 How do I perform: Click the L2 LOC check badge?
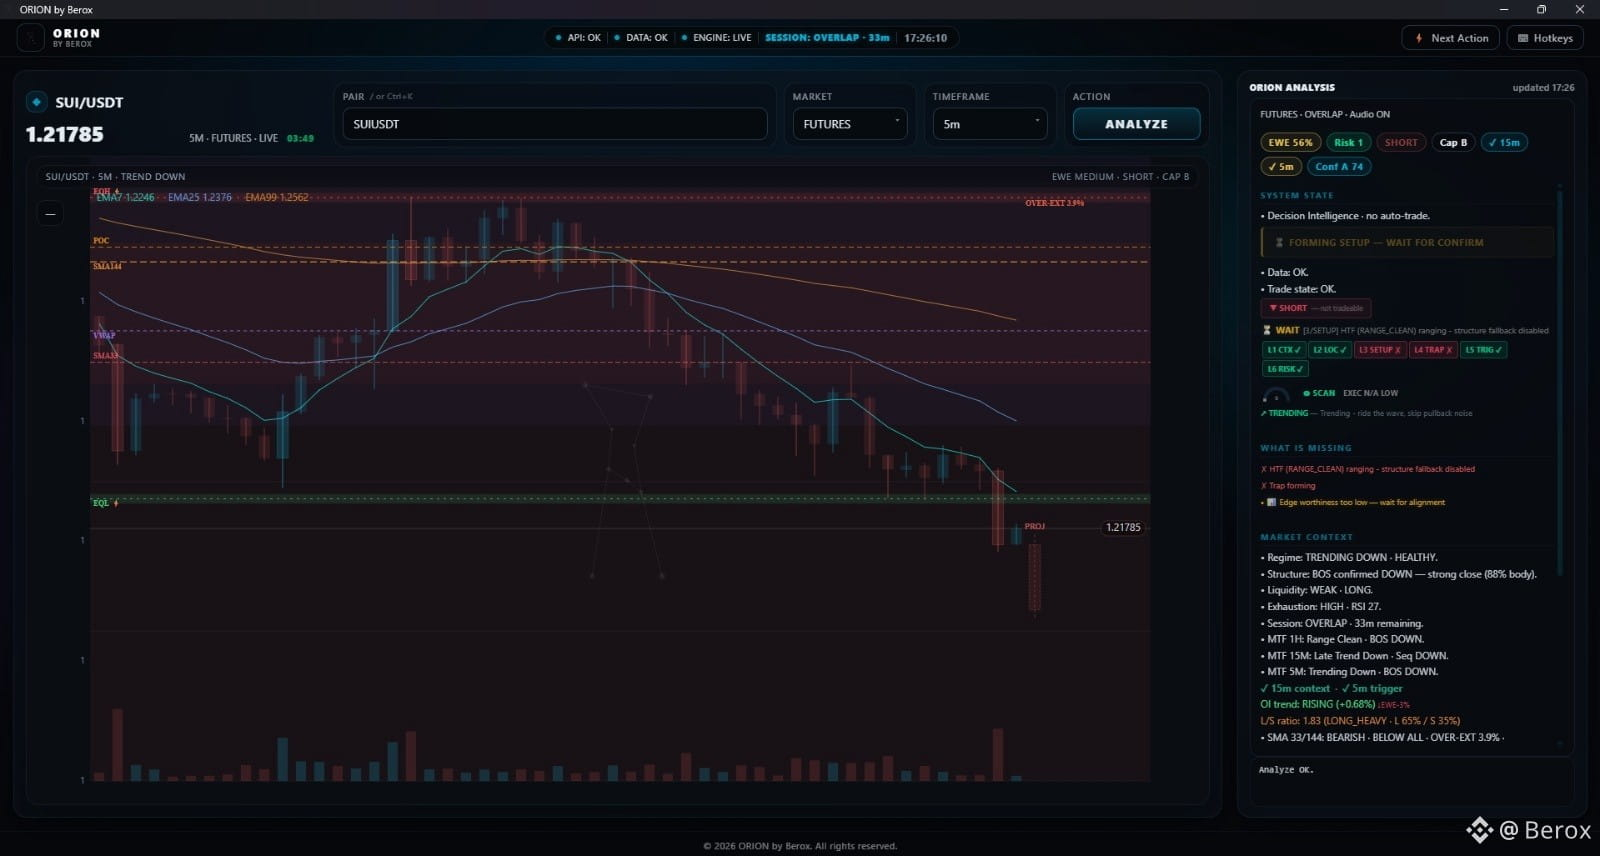(1329, 350)
